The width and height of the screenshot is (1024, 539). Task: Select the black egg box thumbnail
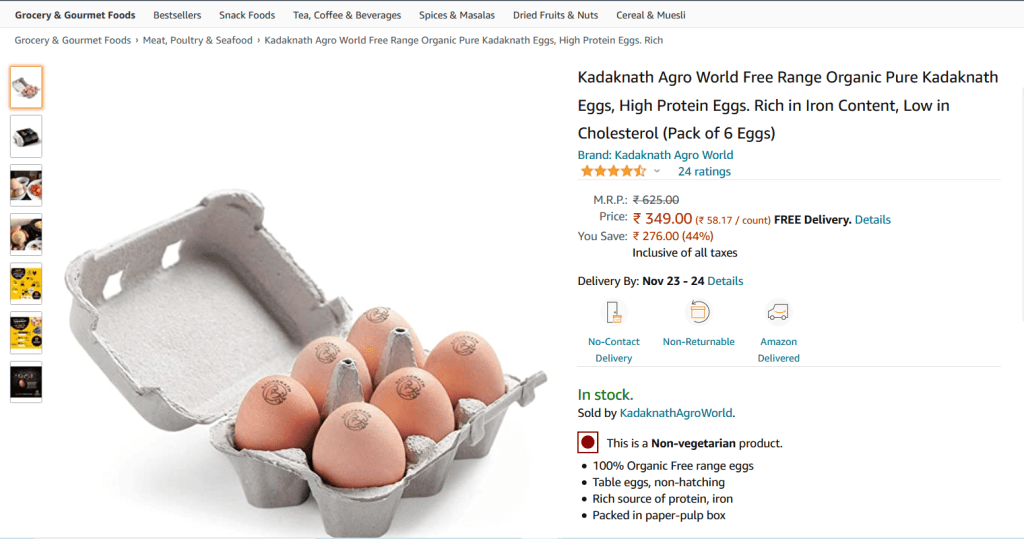pos(26,136)
